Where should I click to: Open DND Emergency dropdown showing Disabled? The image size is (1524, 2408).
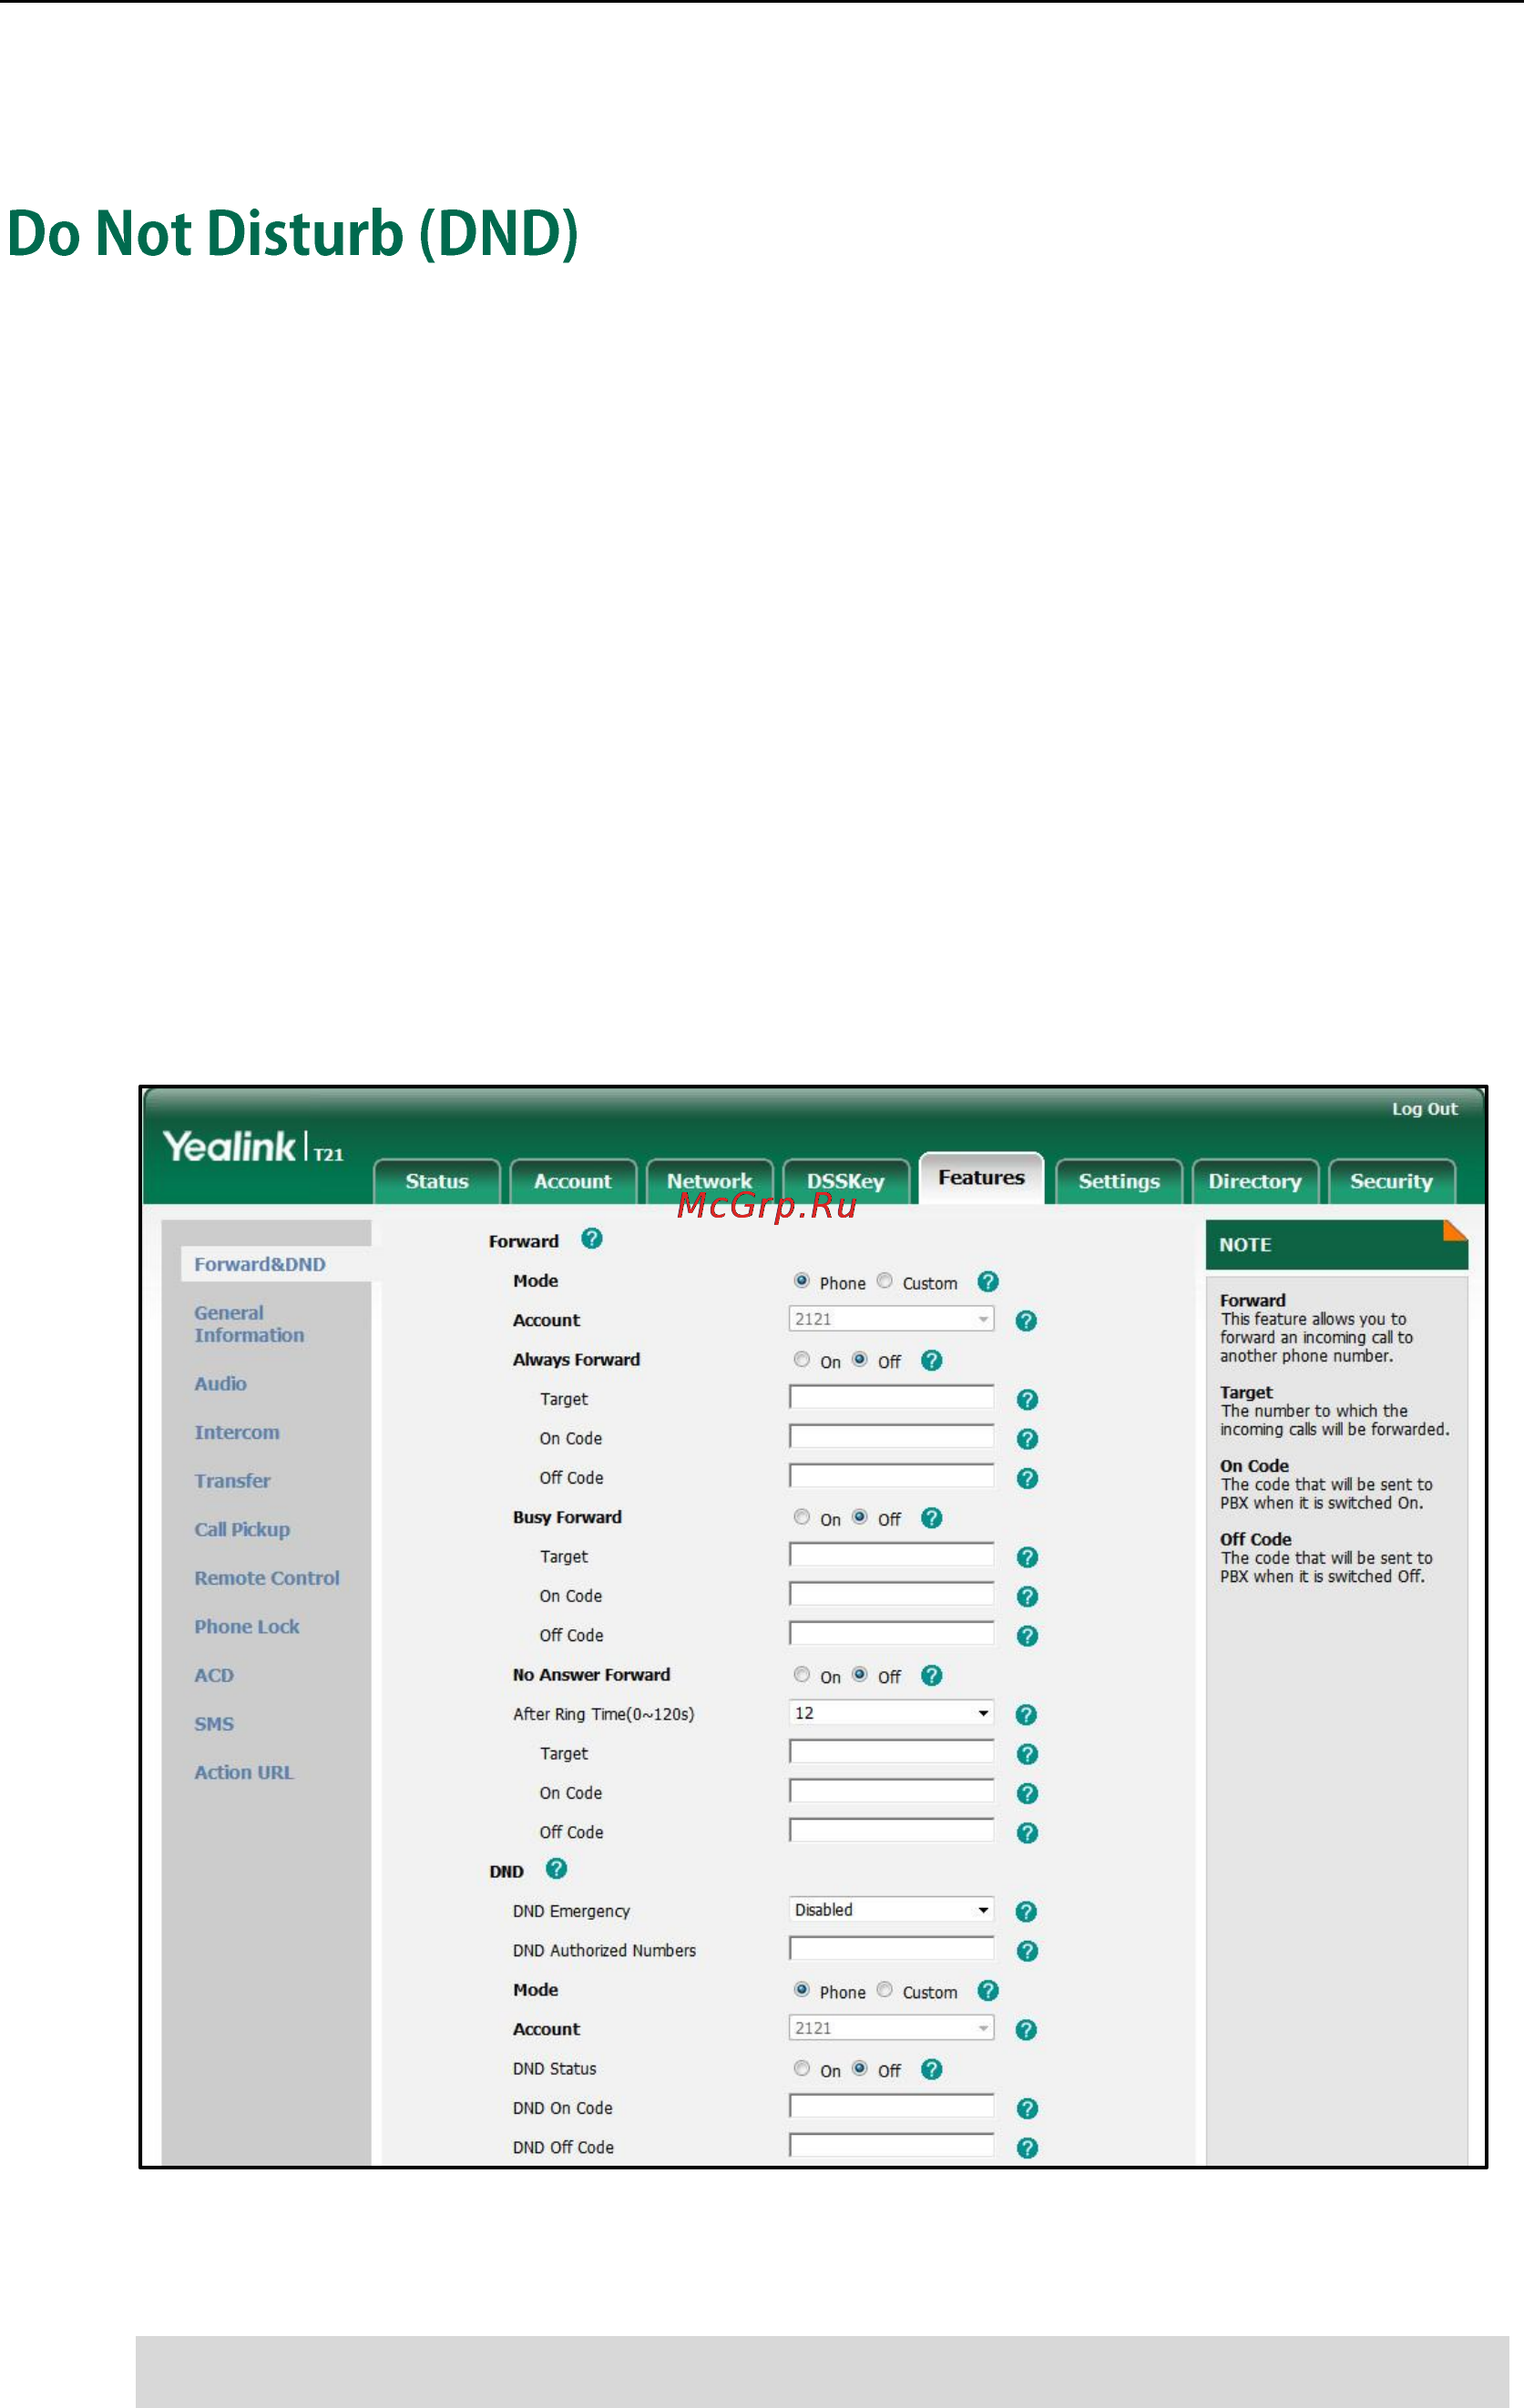click(891, 1910)
